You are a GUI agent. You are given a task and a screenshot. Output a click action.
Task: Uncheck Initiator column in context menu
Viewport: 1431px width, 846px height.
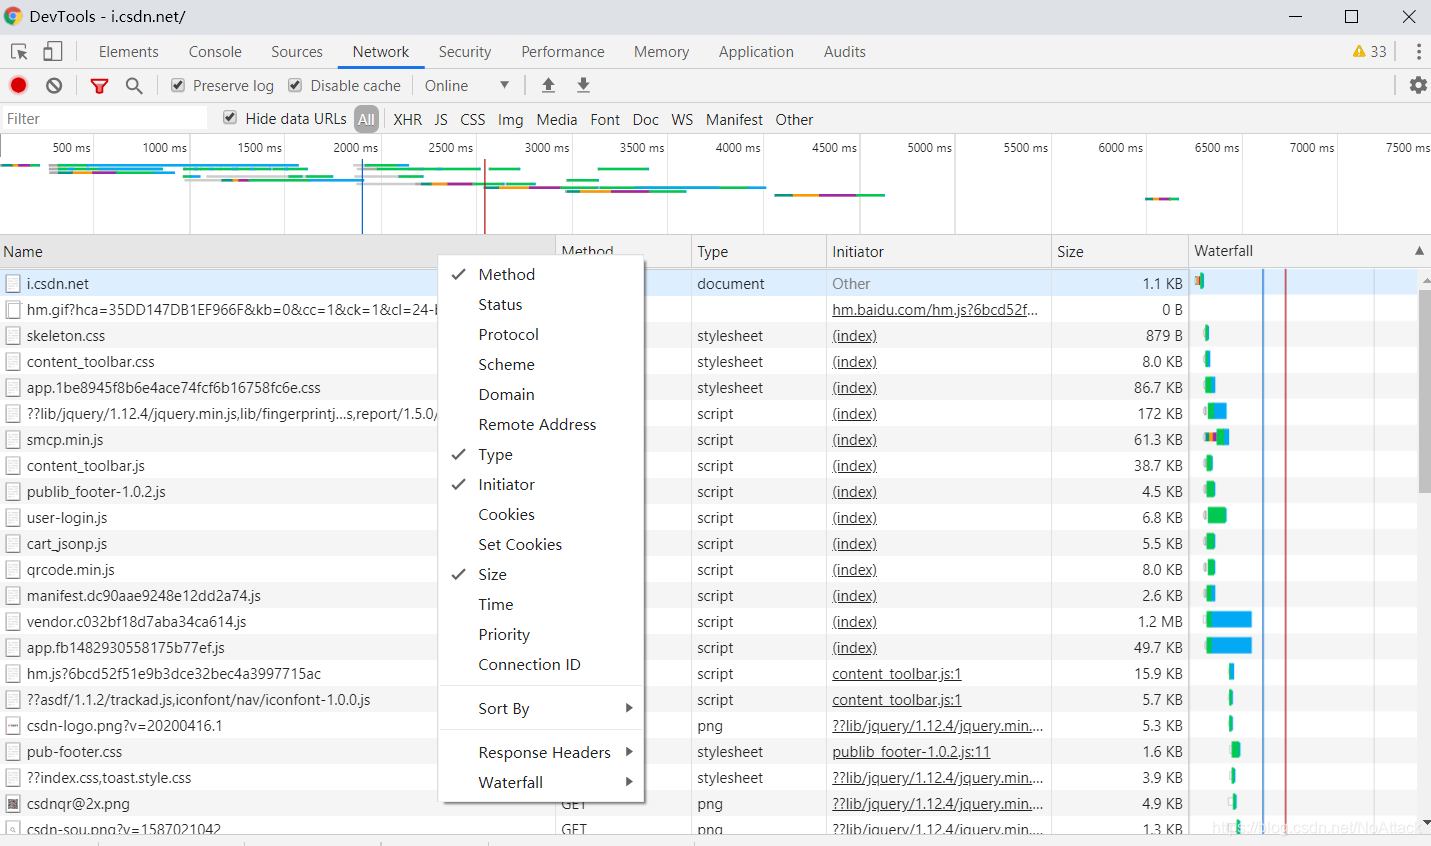pyautogui.click(x=541, y=485)
